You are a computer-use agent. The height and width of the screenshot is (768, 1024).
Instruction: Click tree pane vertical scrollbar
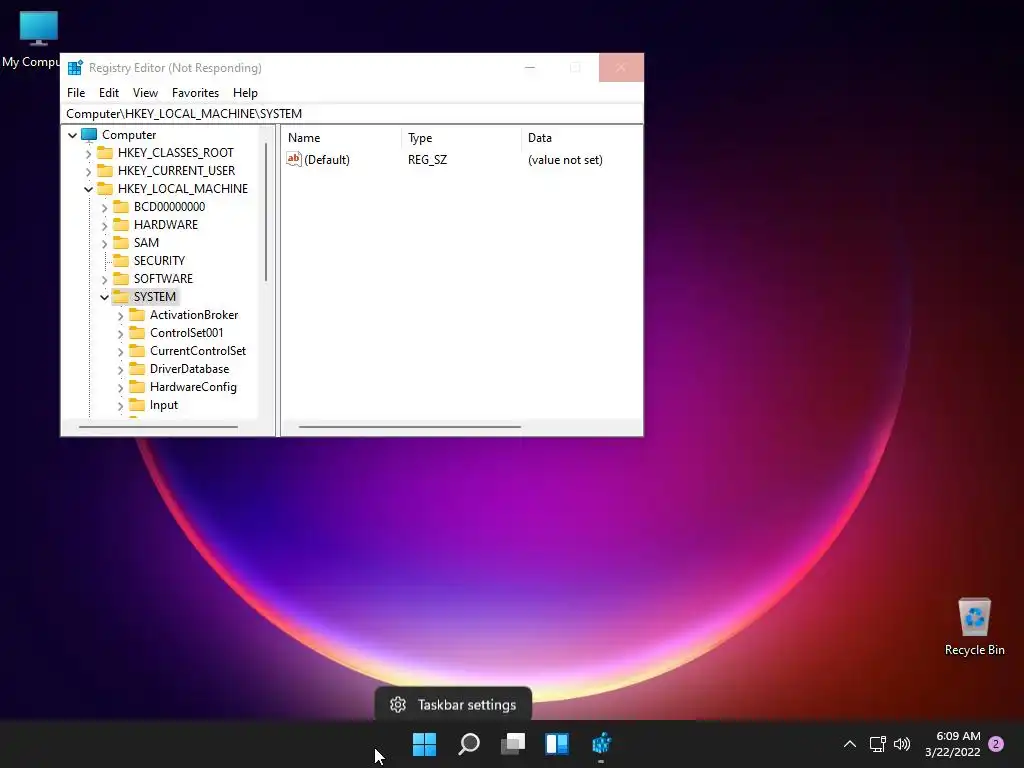coord(266,213)
